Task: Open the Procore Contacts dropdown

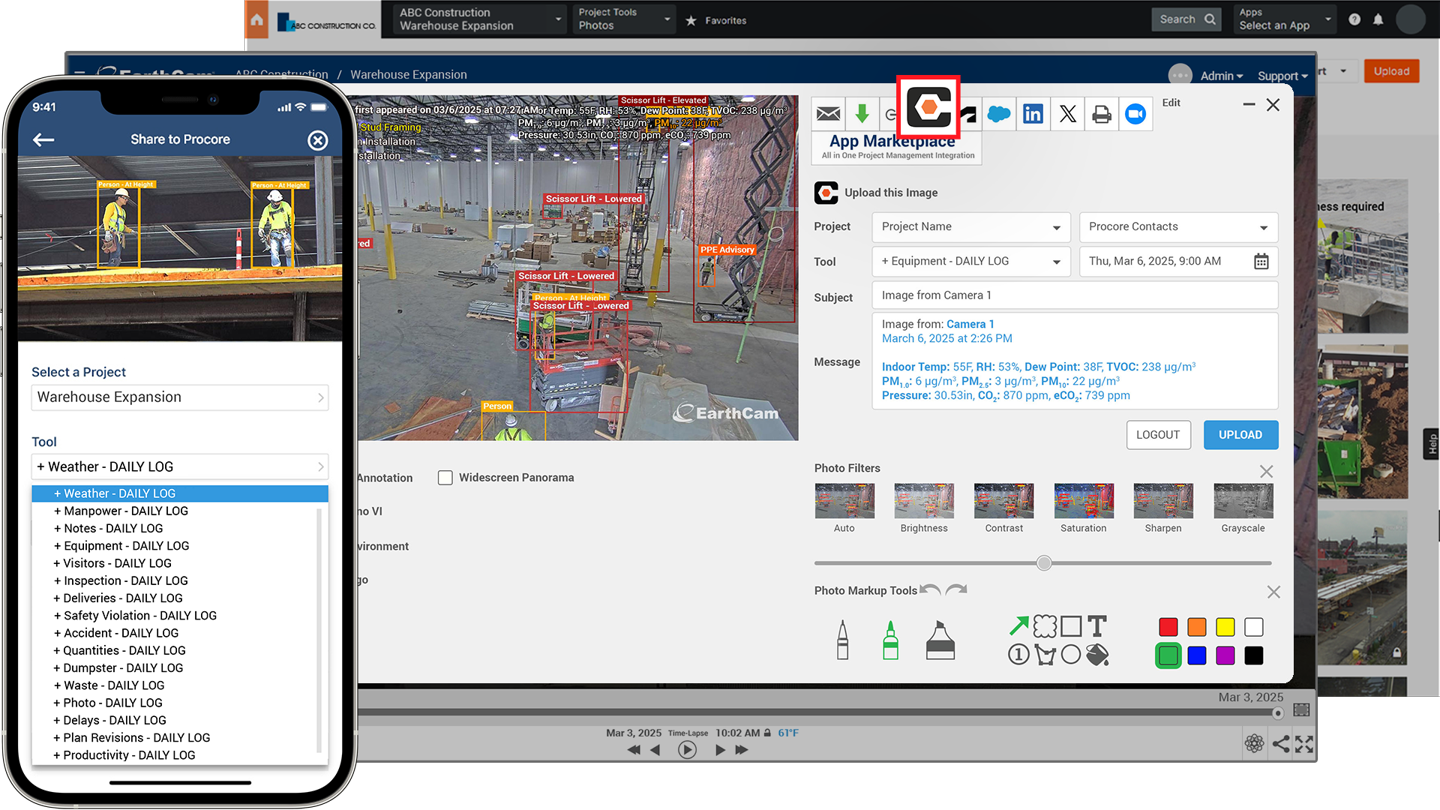Action: (x=1178, y=227)
